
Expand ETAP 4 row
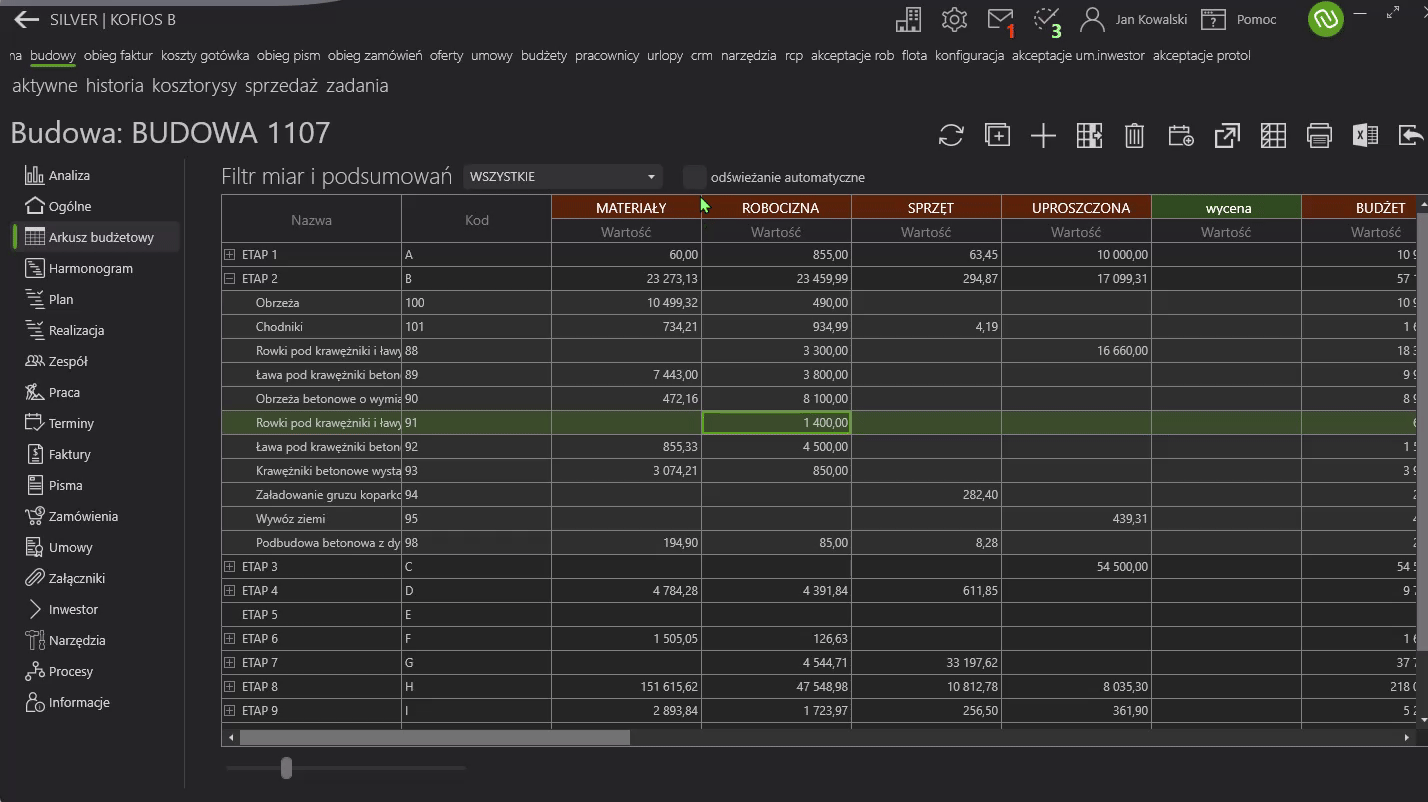pos(229,591)
